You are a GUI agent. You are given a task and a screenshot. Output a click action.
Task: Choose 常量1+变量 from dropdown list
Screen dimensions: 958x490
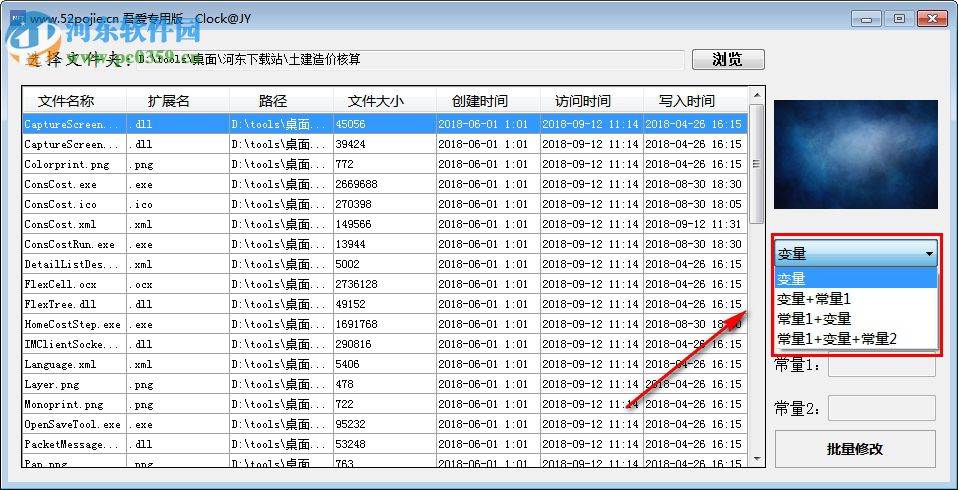[x=856, y=318]
